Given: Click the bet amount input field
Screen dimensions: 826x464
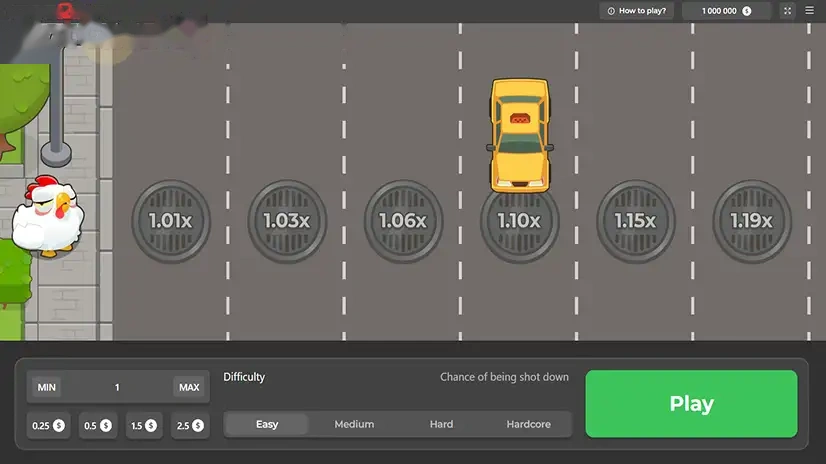Looking at the screenshot, I should point(117,387).
